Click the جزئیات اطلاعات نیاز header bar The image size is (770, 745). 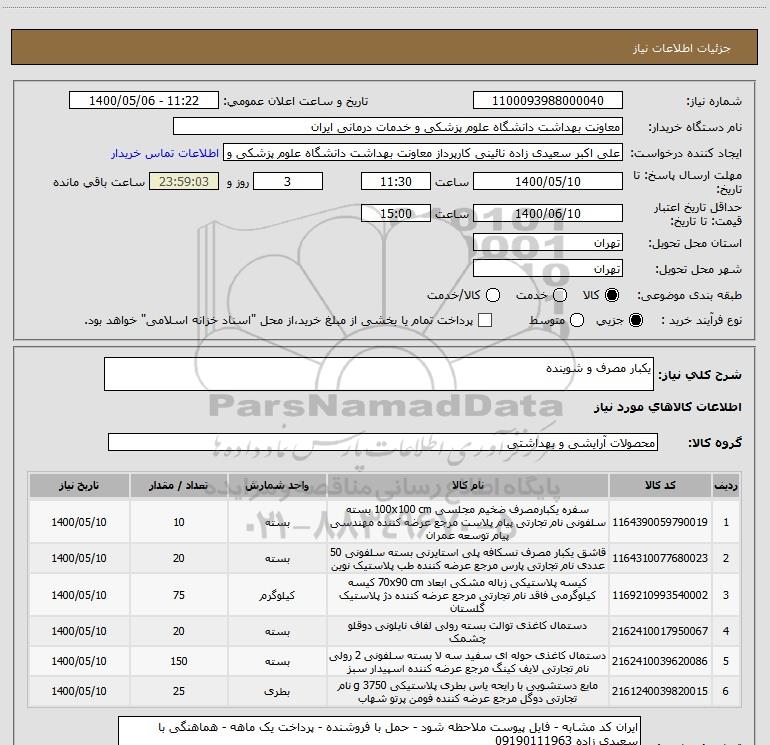[385, 47]
